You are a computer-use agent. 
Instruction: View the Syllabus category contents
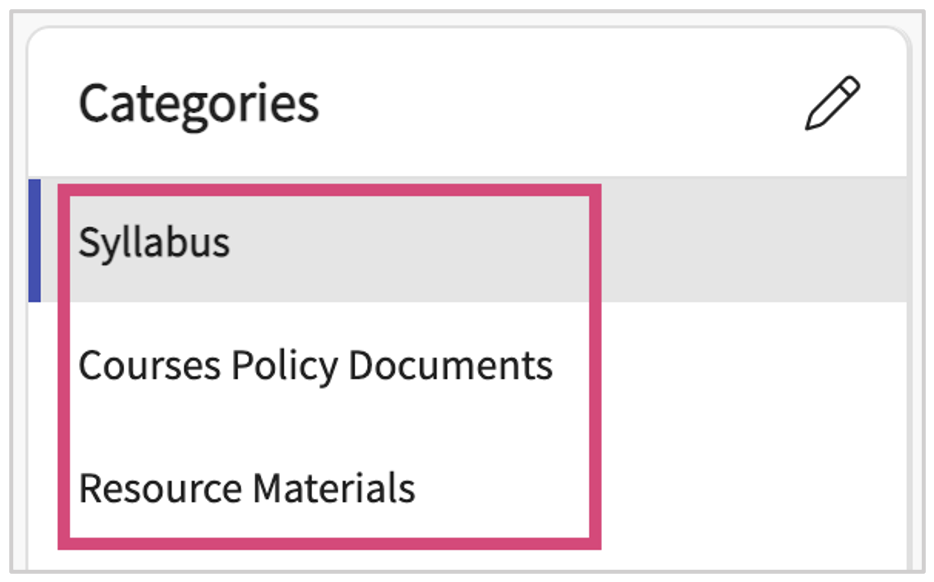pos(155,242)
